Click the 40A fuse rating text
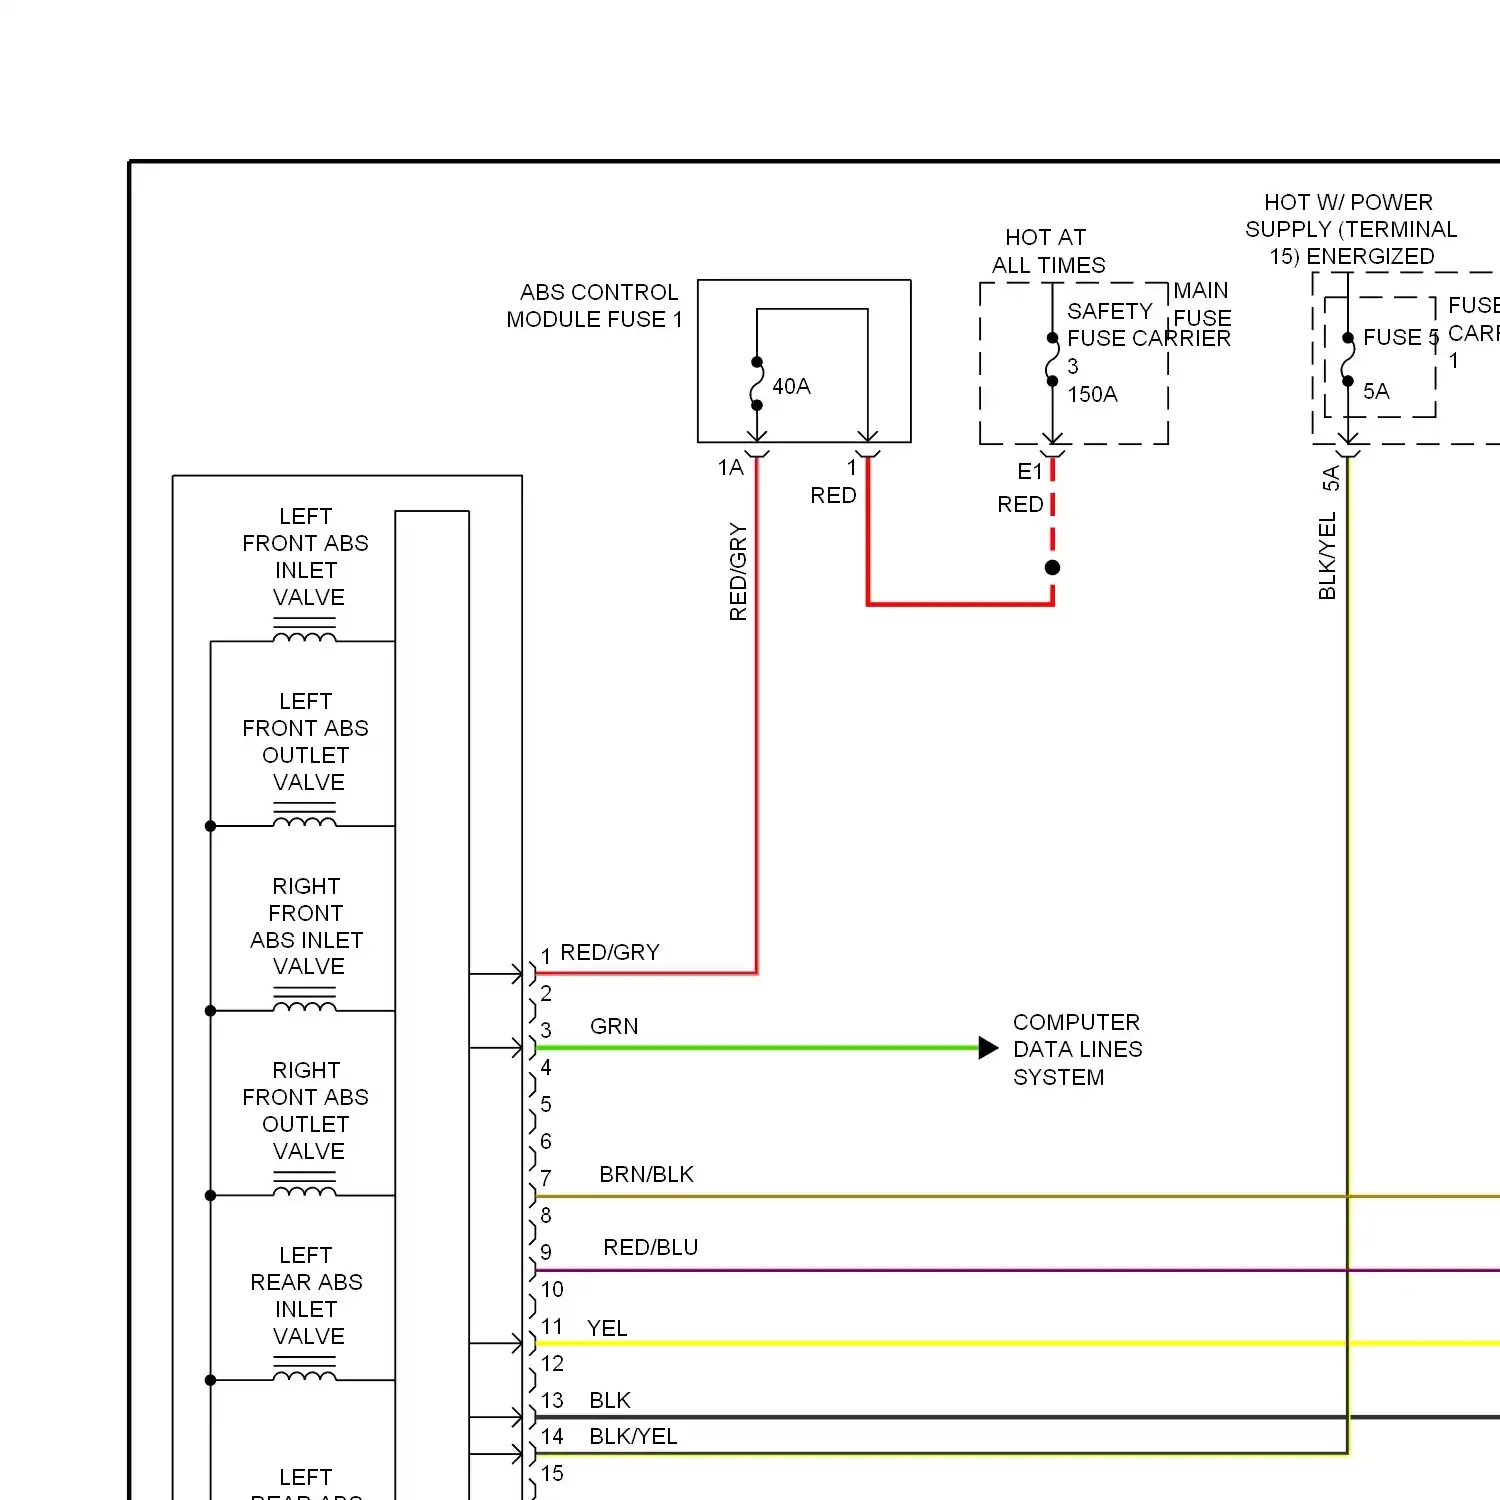 click(x=791, y=386)
